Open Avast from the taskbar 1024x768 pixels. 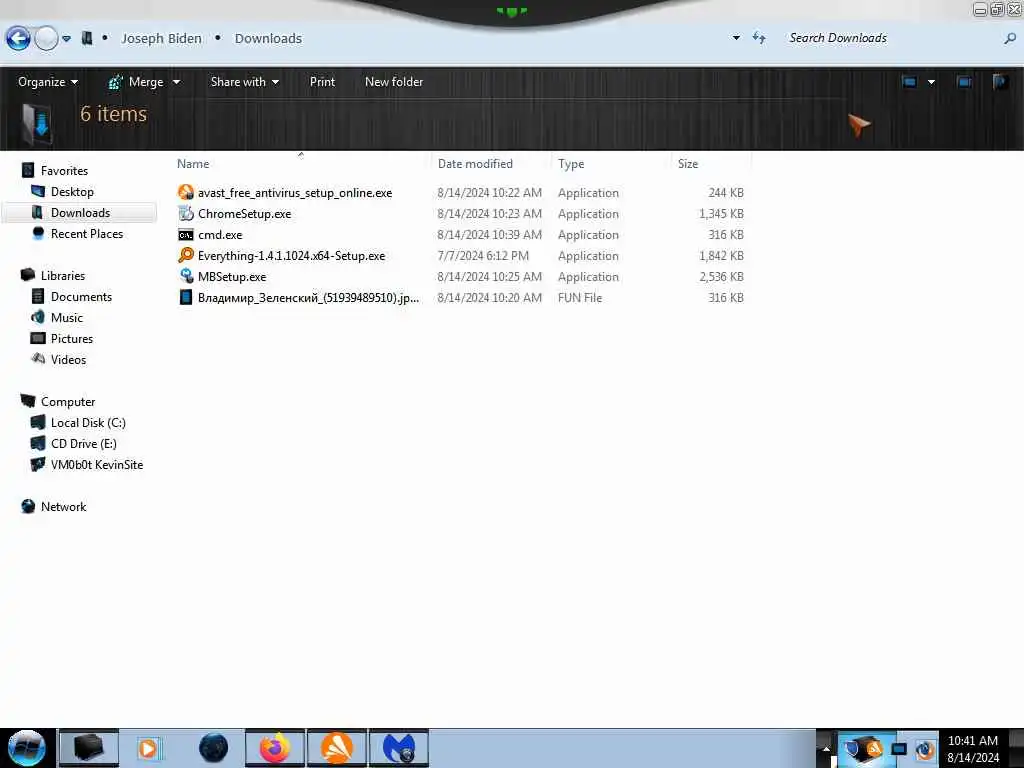pos(337,748)
